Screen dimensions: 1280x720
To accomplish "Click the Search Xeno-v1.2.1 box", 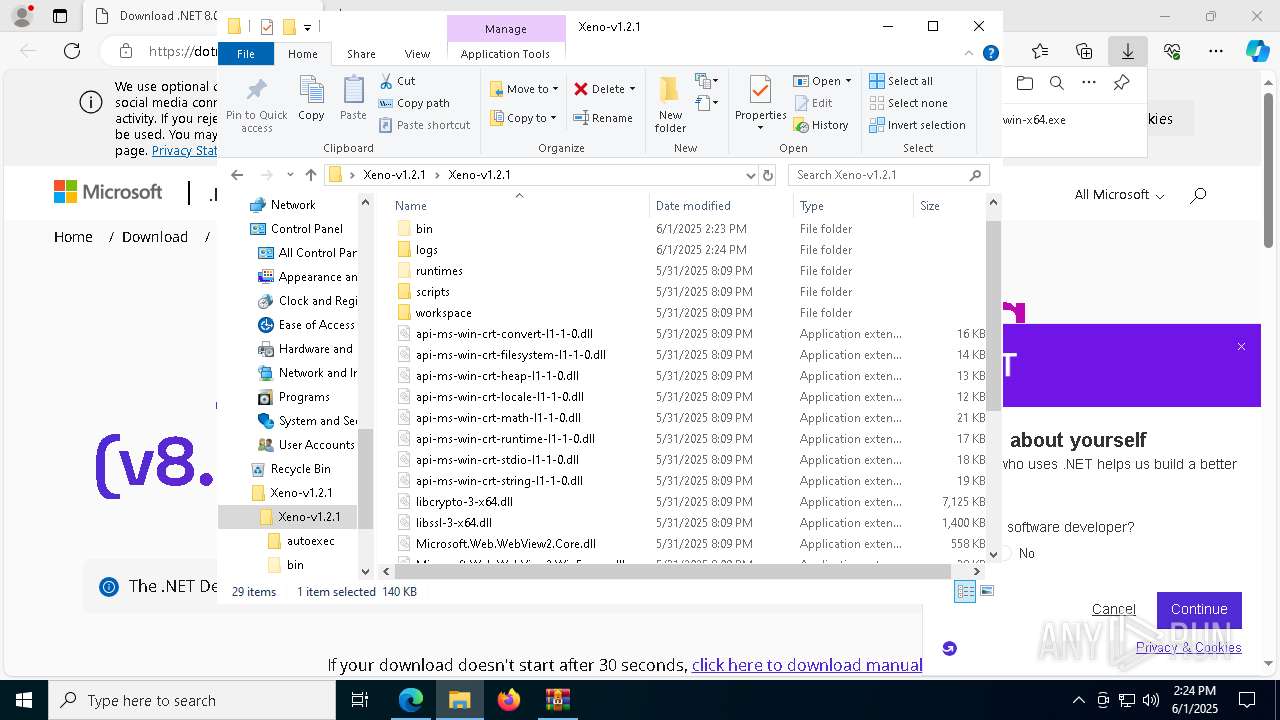I will (x=889, y=175).
